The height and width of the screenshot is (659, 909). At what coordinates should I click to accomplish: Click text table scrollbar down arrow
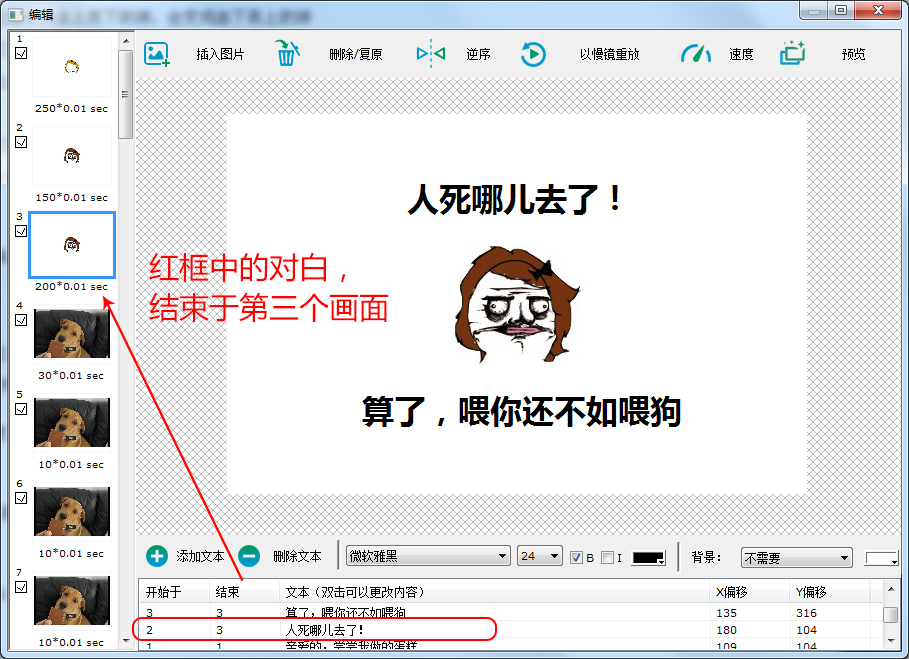890,640
